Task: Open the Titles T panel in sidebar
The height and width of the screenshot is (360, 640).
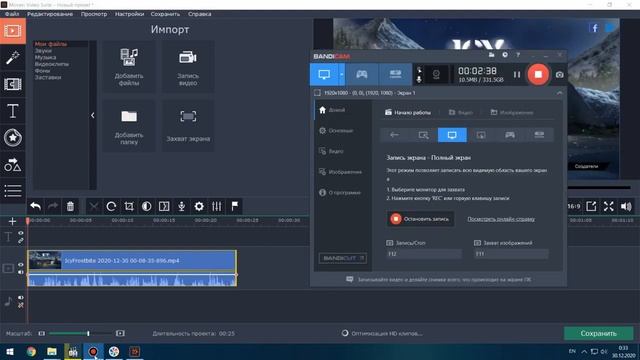Action: click(13, 111)
